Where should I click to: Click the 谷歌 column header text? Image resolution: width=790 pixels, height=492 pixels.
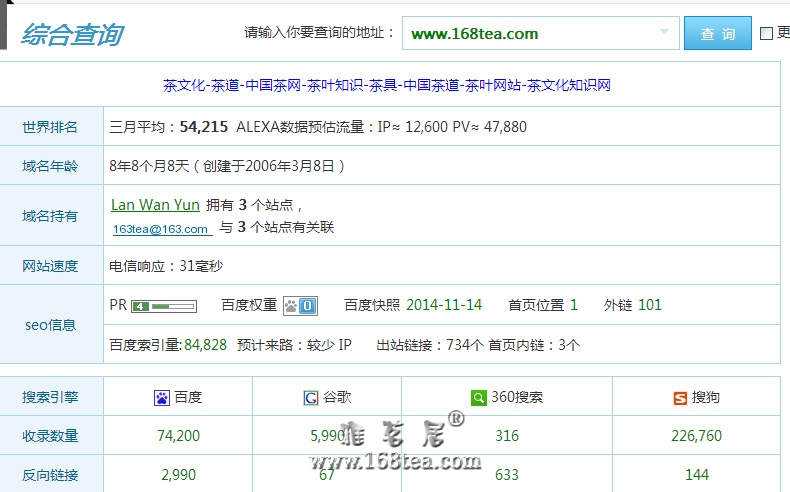[337, 397]
